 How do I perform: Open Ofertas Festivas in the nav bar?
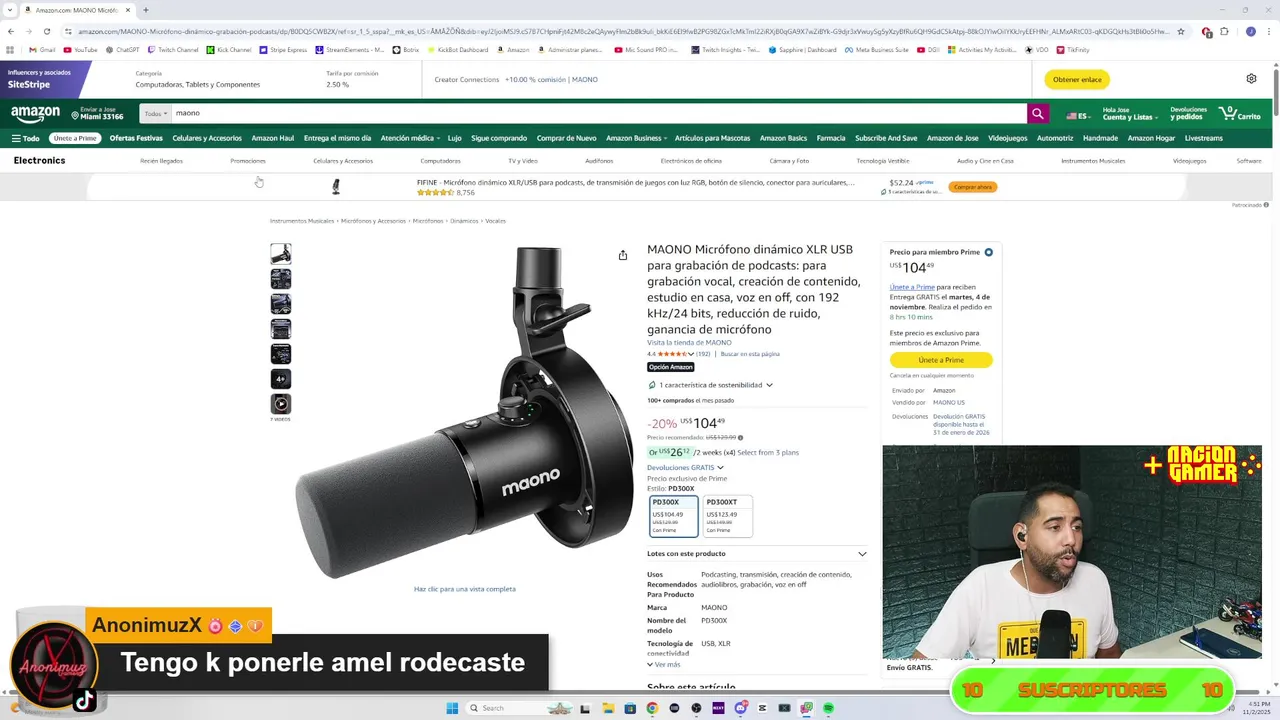[136, 138]
